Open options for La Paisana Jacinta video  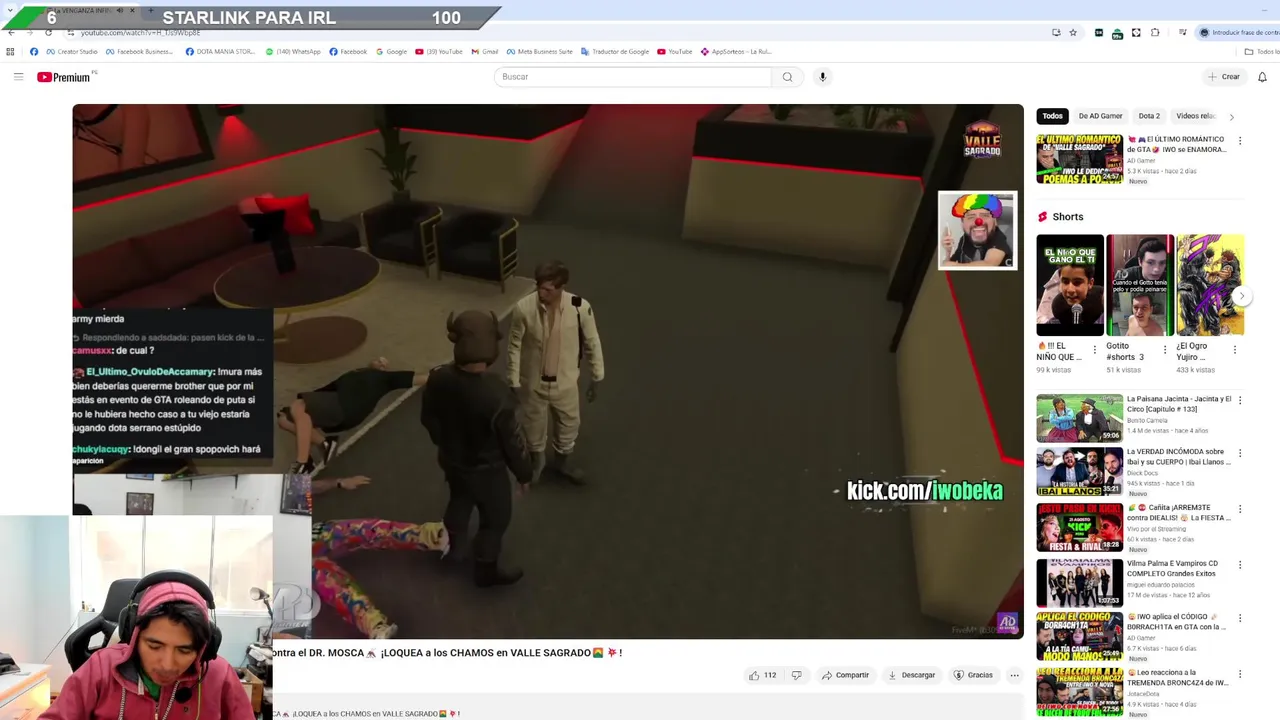1240,401
